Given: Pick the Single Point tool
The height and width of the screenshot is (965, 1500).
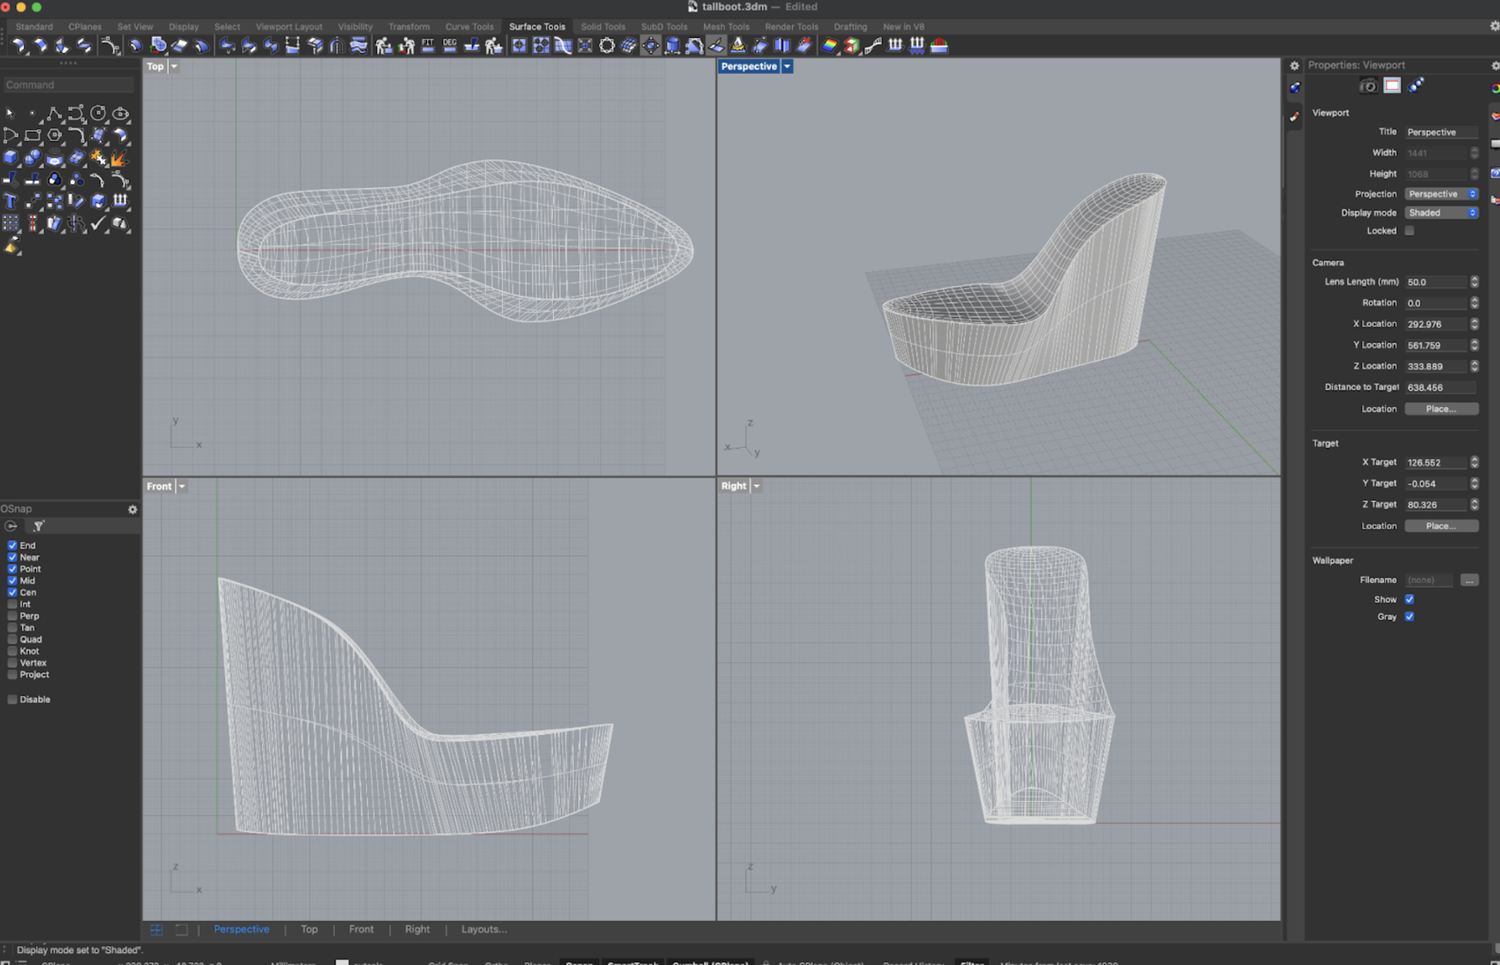Looking at the screenshot, I should click(32, 113).
